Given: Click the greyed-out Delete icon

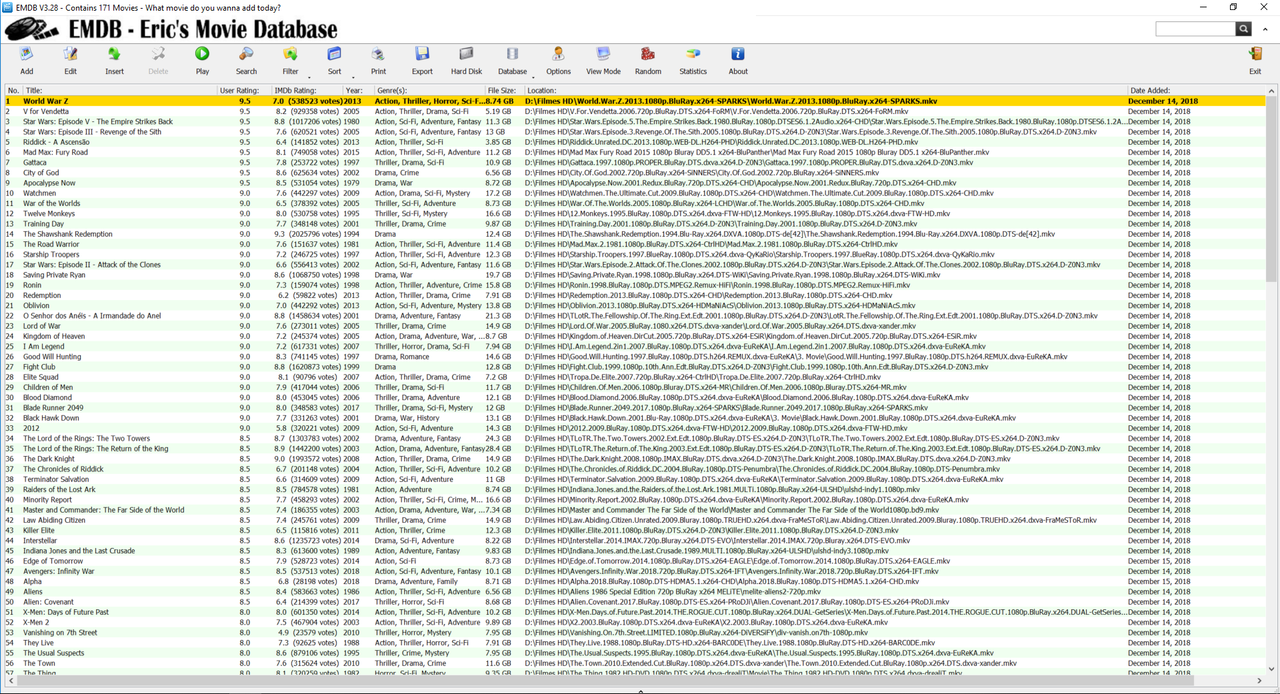Looking at the screenshot, I should click(158, 54).
